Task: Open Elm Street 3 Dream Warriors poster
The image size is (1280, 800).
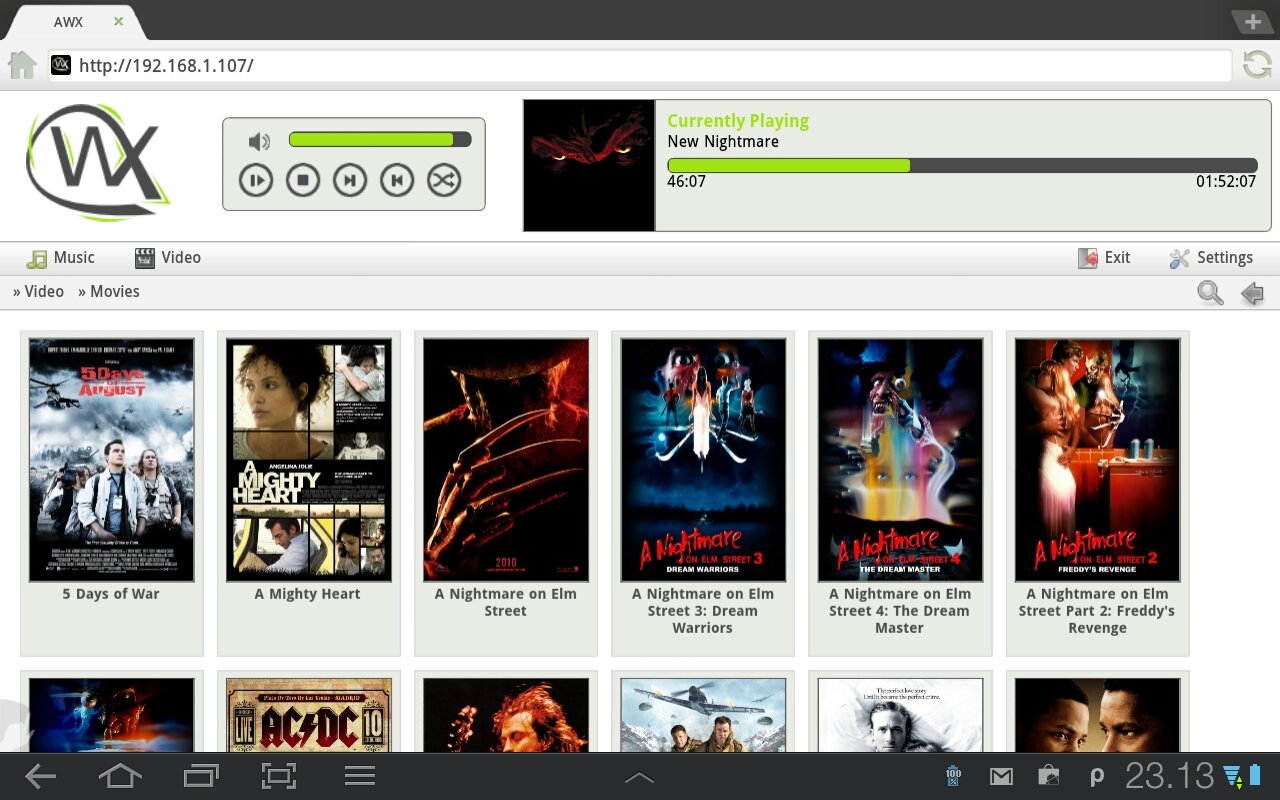Action: [702, 460]
